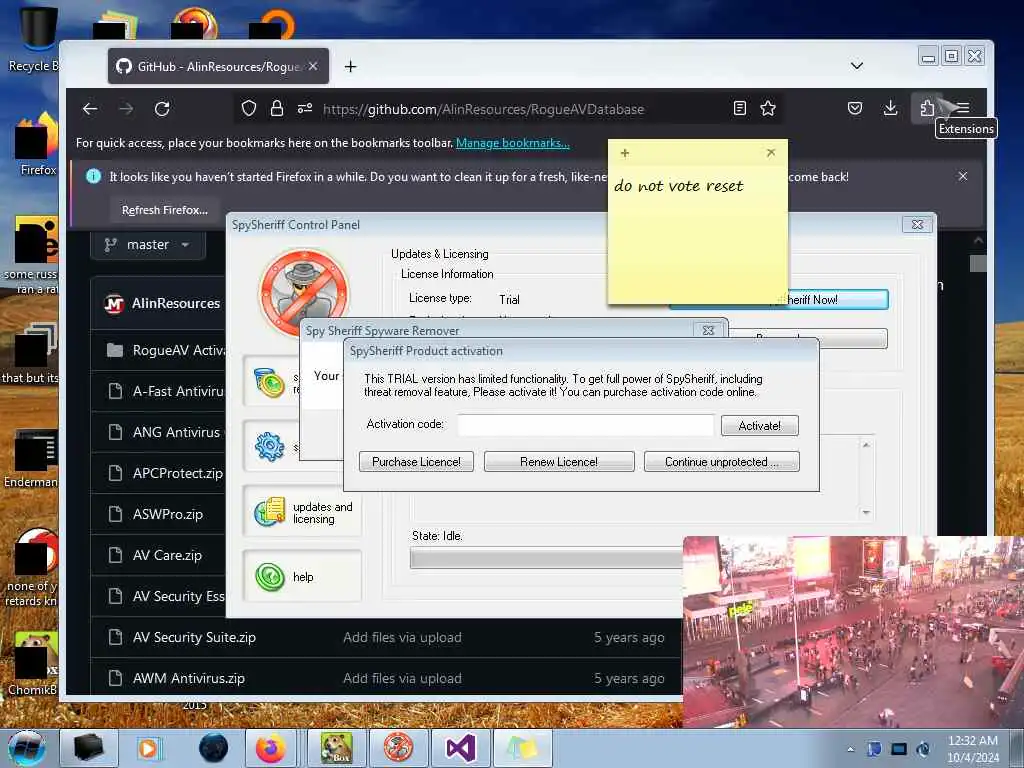
Task: Open Visual Studio from the taskbar
Action: [460, 748]
